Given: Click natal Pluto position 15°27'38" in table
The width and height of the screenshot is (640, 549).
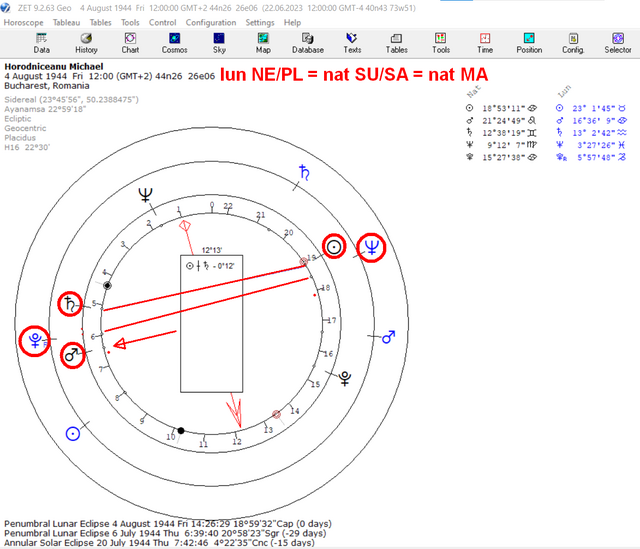Looking at the screenshot, I should pos(503,157).
